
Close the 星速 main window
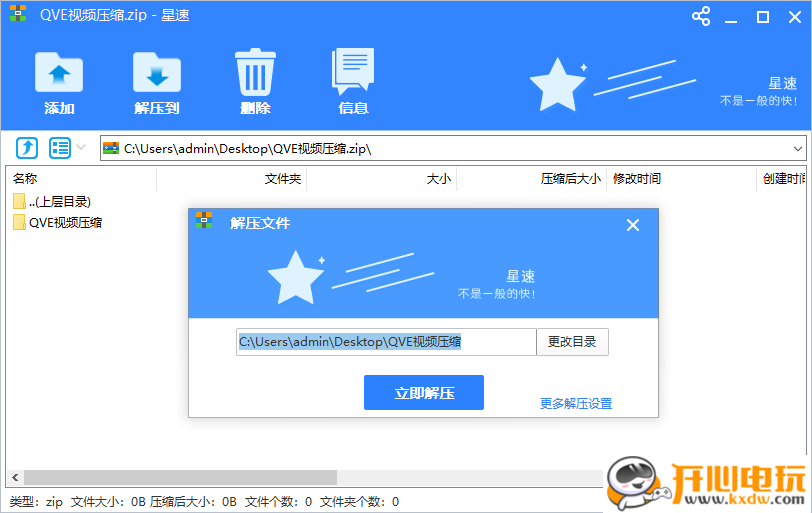(x=795, y=17)
